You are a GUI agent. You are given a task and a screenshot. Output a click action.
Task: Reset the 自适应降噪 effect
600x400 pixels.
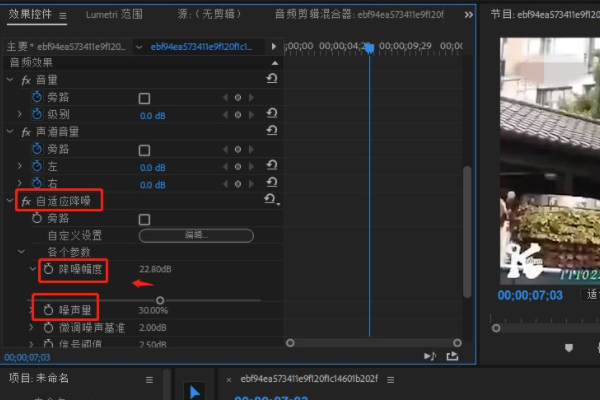point(271,199)
